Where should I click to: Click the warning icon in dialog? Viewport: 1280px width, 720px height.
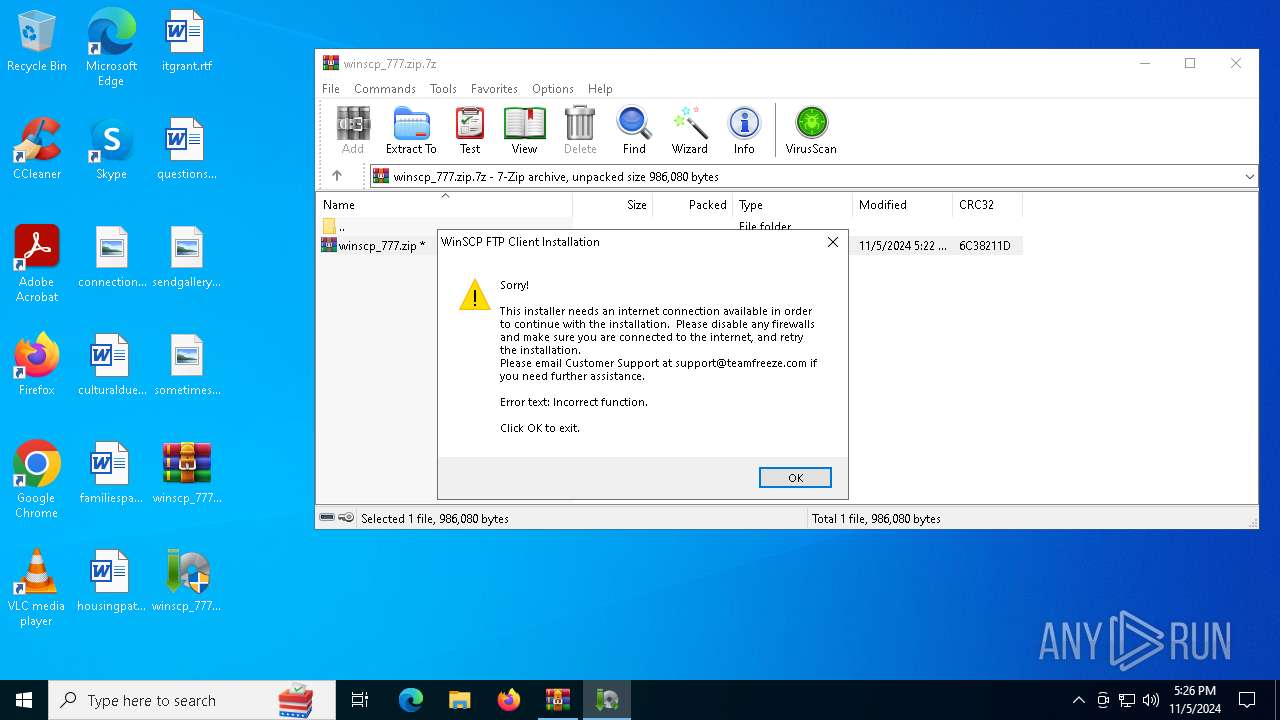tap(474, 295)
